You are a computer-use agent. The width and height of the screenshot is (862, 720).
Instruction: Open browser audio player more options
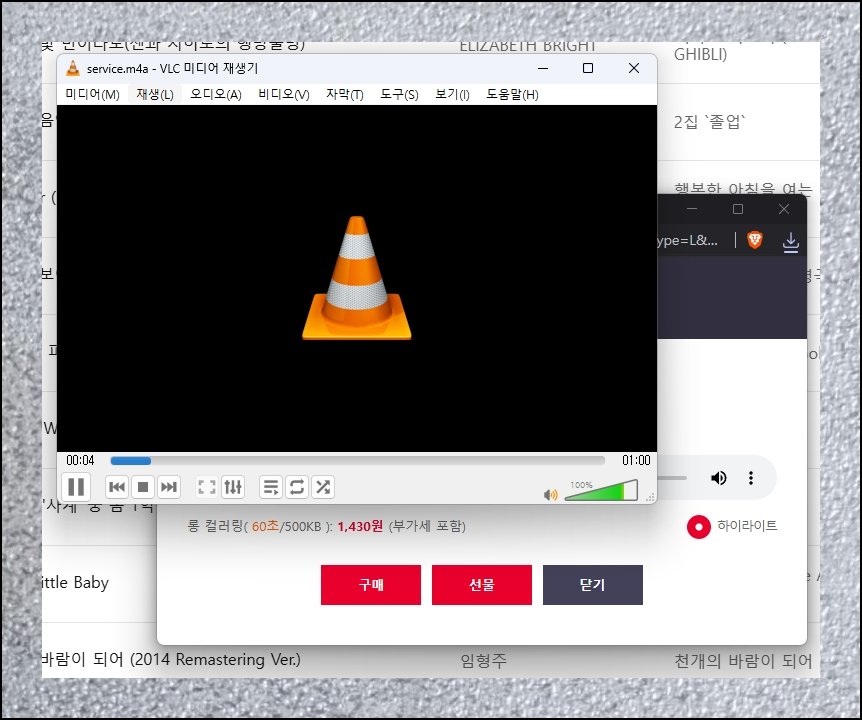[751, 478]
